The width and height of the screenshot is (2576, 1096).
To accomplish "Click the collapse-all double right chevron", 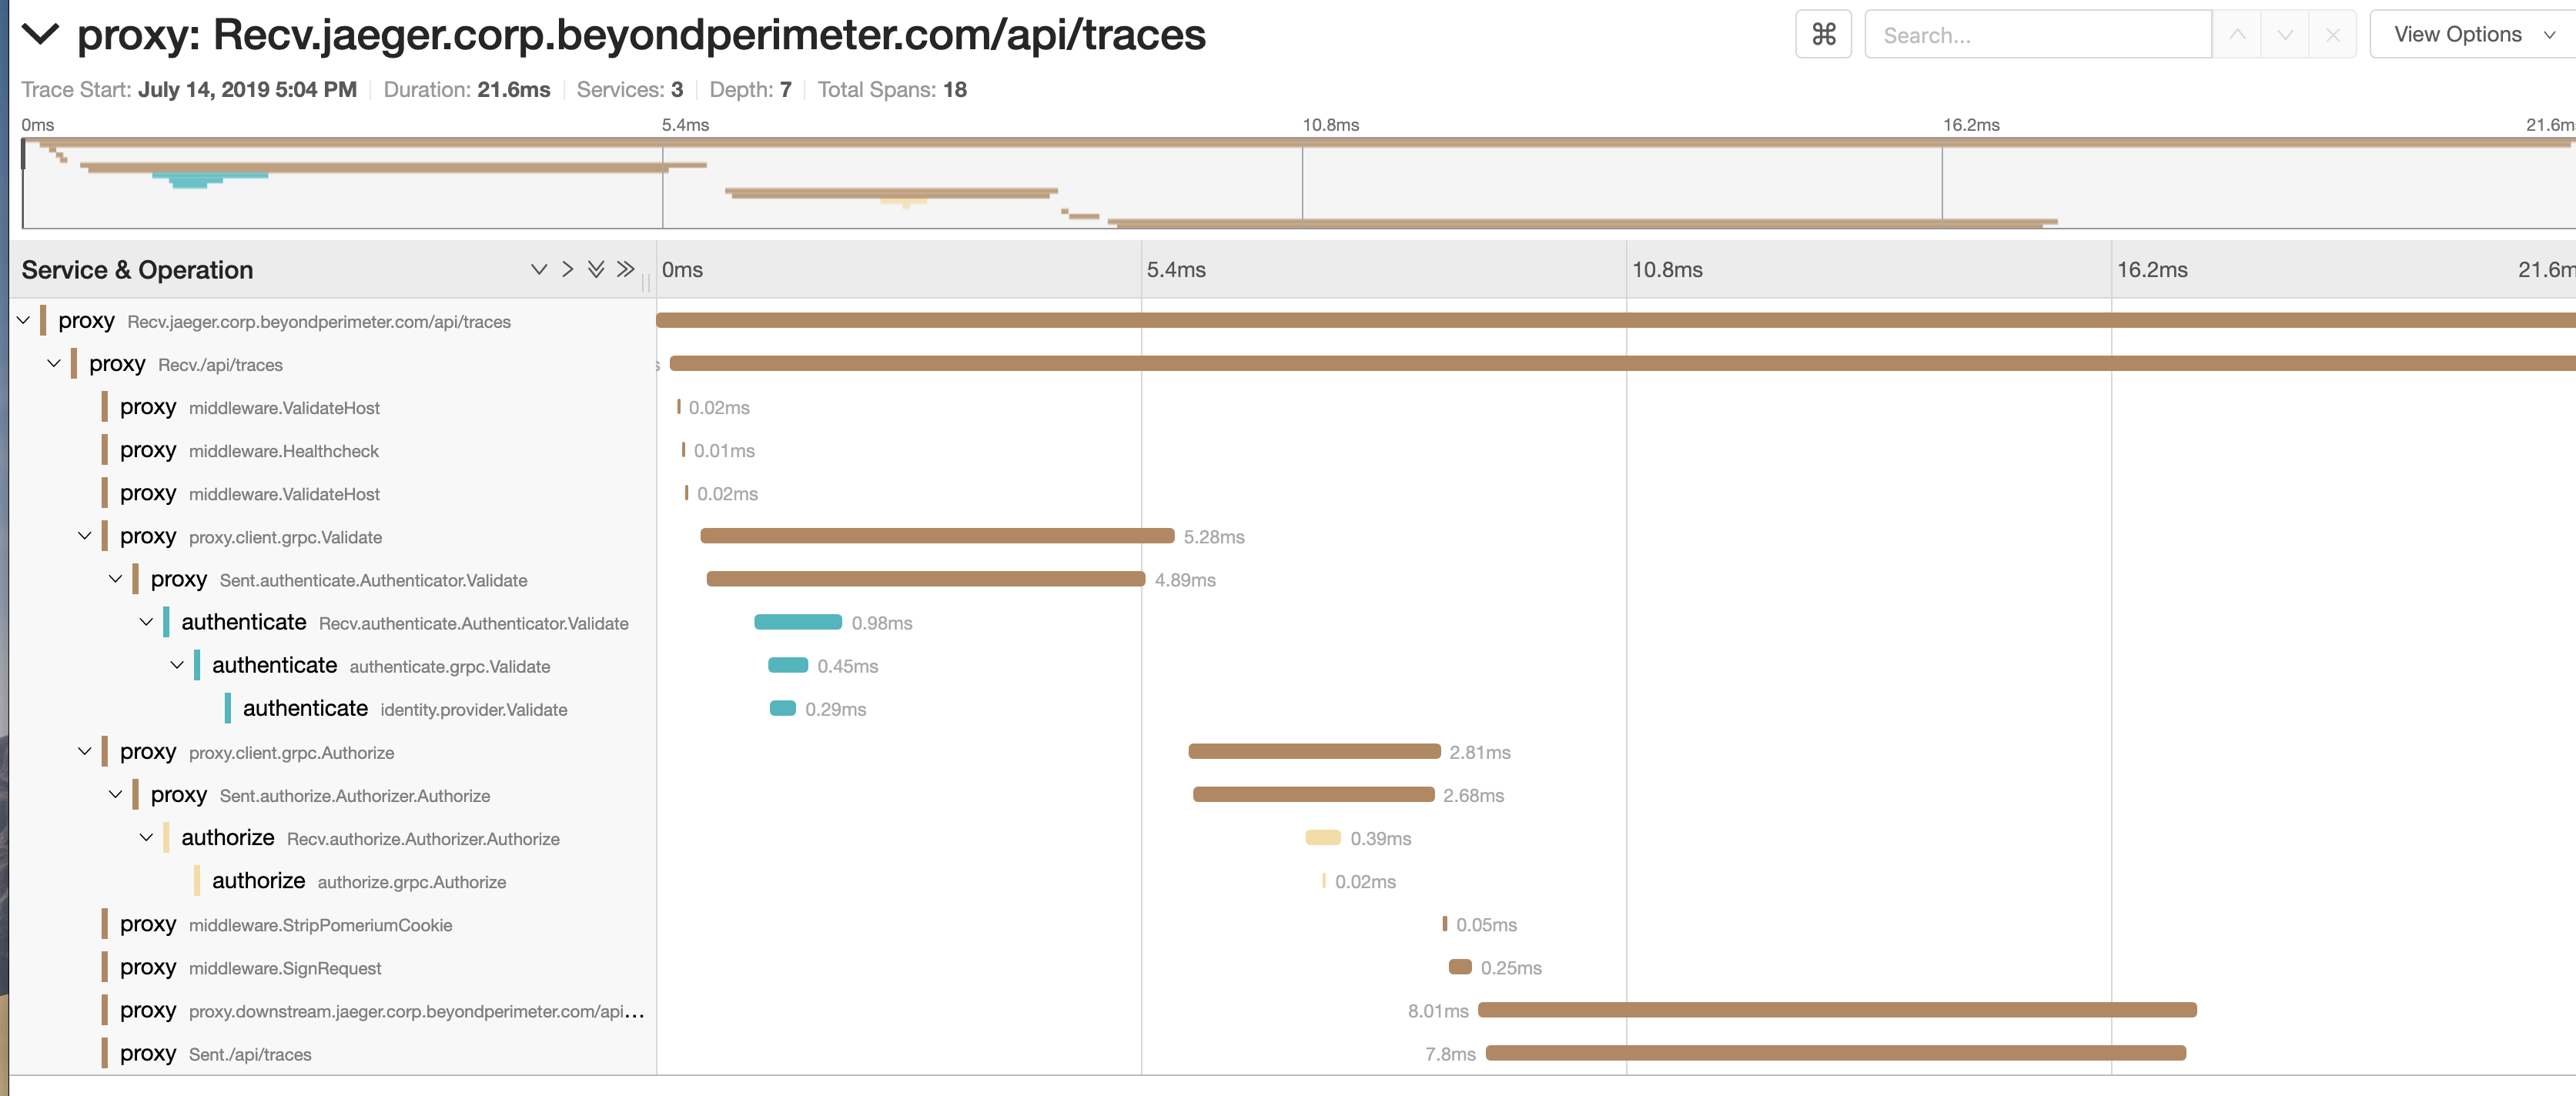I will tap(625, 270).
